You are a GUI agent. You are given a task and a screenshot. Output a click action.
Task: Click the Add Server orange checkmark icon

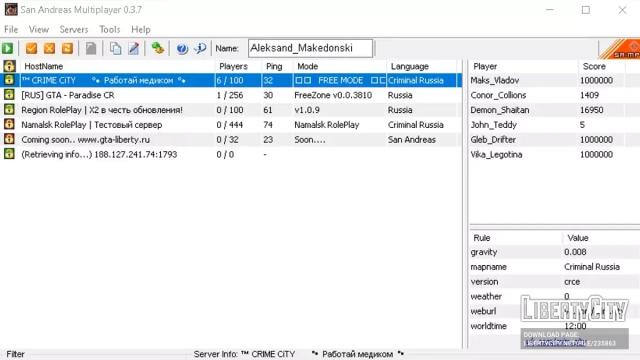tap(31, 48)
